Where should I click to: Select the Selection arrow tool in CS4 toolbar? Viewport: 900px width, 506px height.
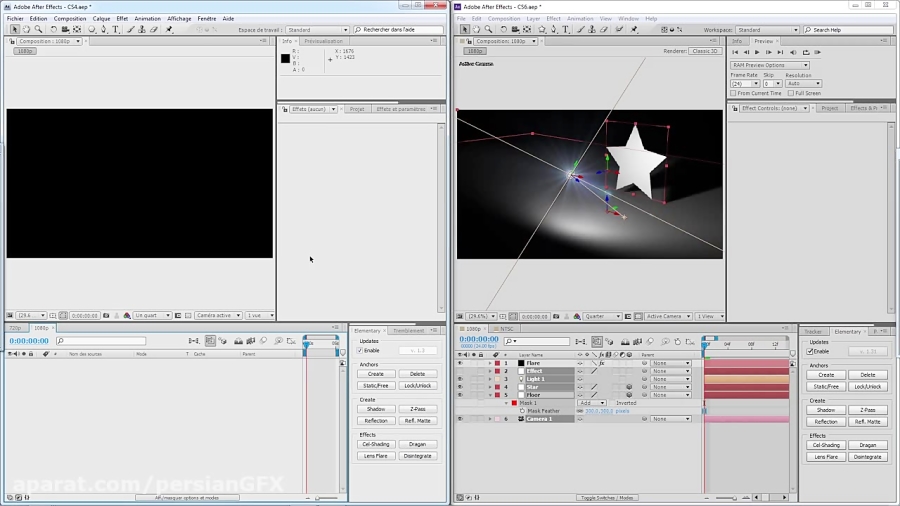(14, 29)
